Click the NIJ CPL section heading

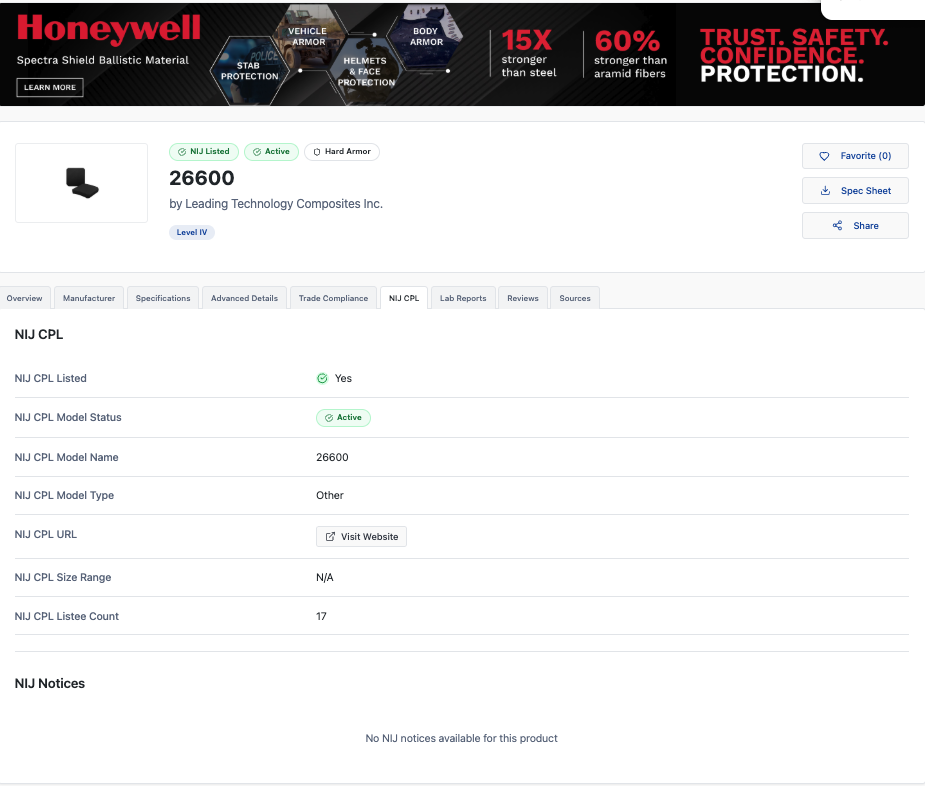click(39, 335)
